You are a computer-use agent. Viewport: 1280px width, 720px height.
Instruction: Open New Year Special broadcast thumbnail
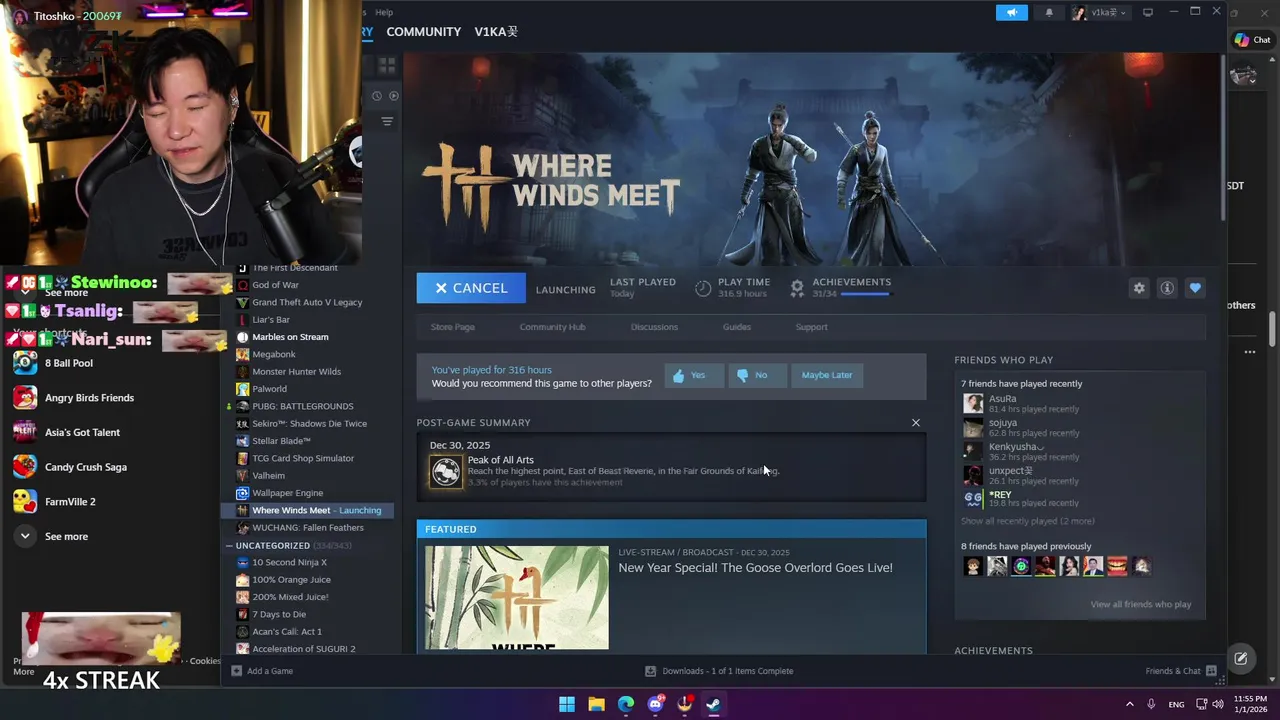tap(517, 598)
